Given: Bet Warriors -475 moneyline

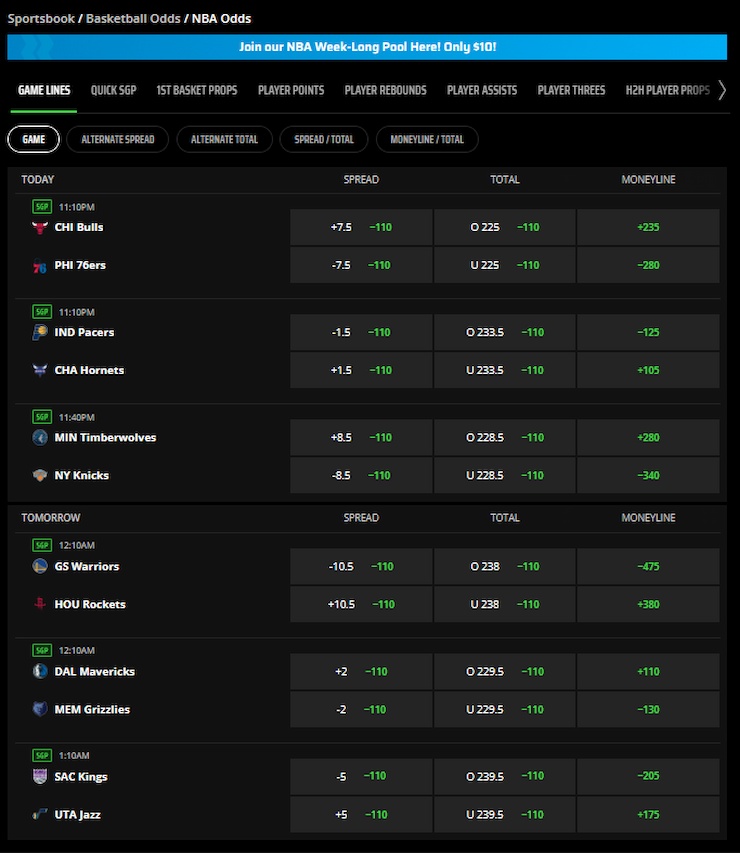Looking at the screenshot, I should pyautogui.click(x=648, y=566).
